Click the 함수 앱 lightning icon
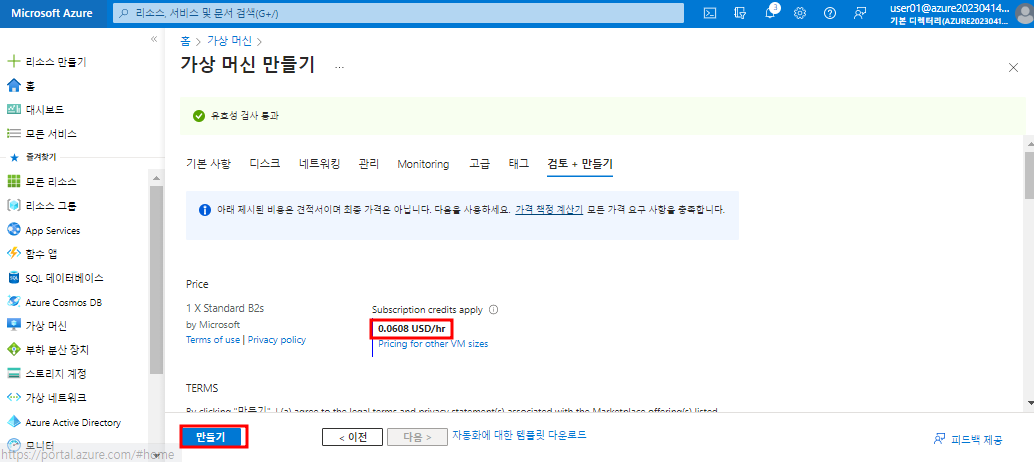The height and width of the screenshot is (462, 1034). tap(13, 254)
